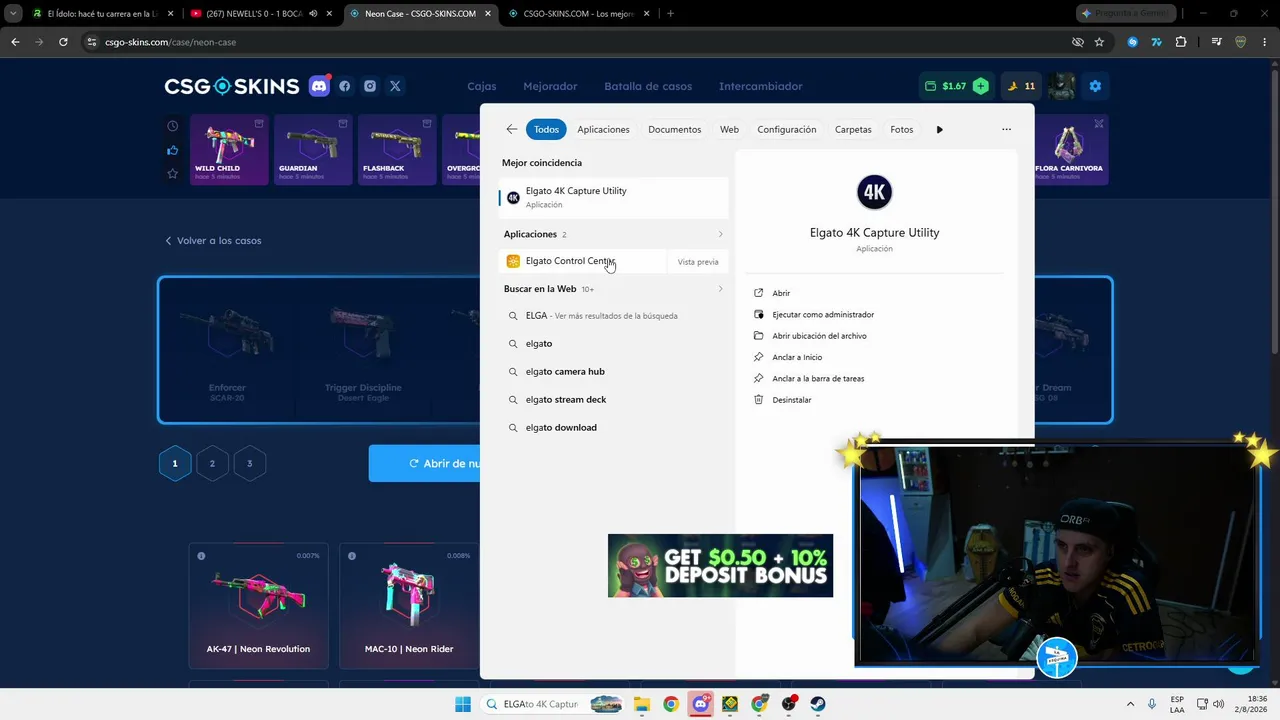Choose Anclar a Inicio
The width and height of the screenshot is (1280, 720).
pyautogui.click(x=797, y=357)
